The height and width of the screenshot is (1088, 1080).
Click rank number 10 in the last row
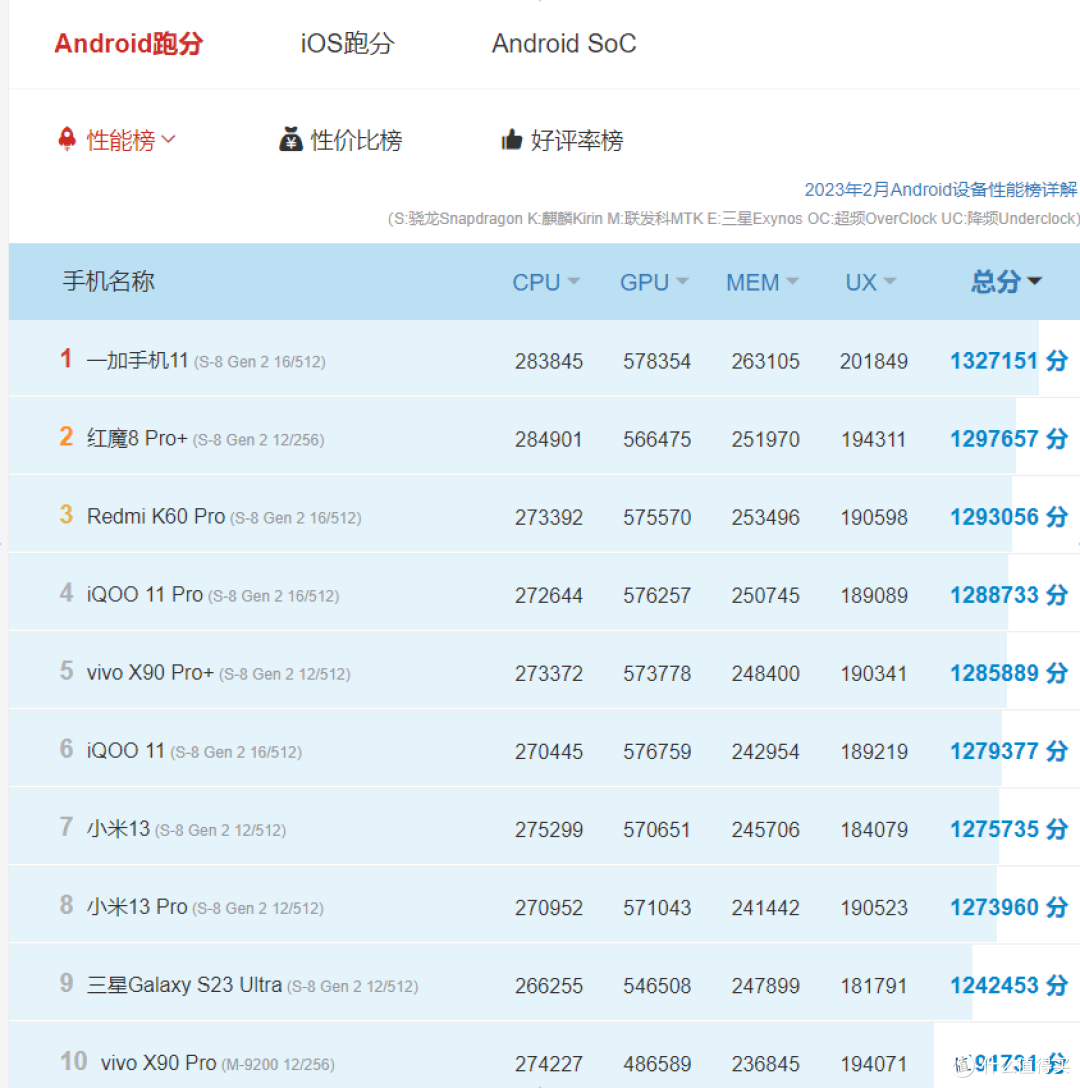point(73,1061)
